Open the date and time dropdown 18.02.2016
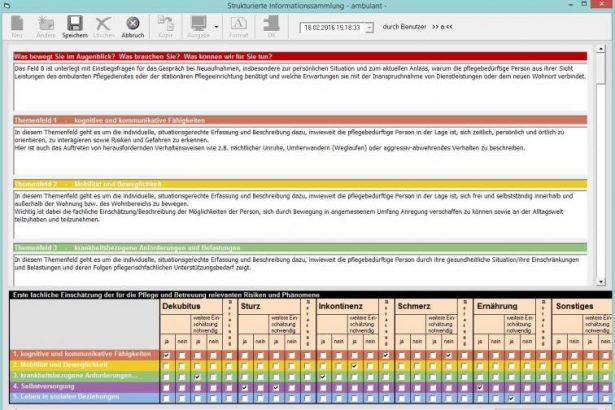 [x=369, y=27]
